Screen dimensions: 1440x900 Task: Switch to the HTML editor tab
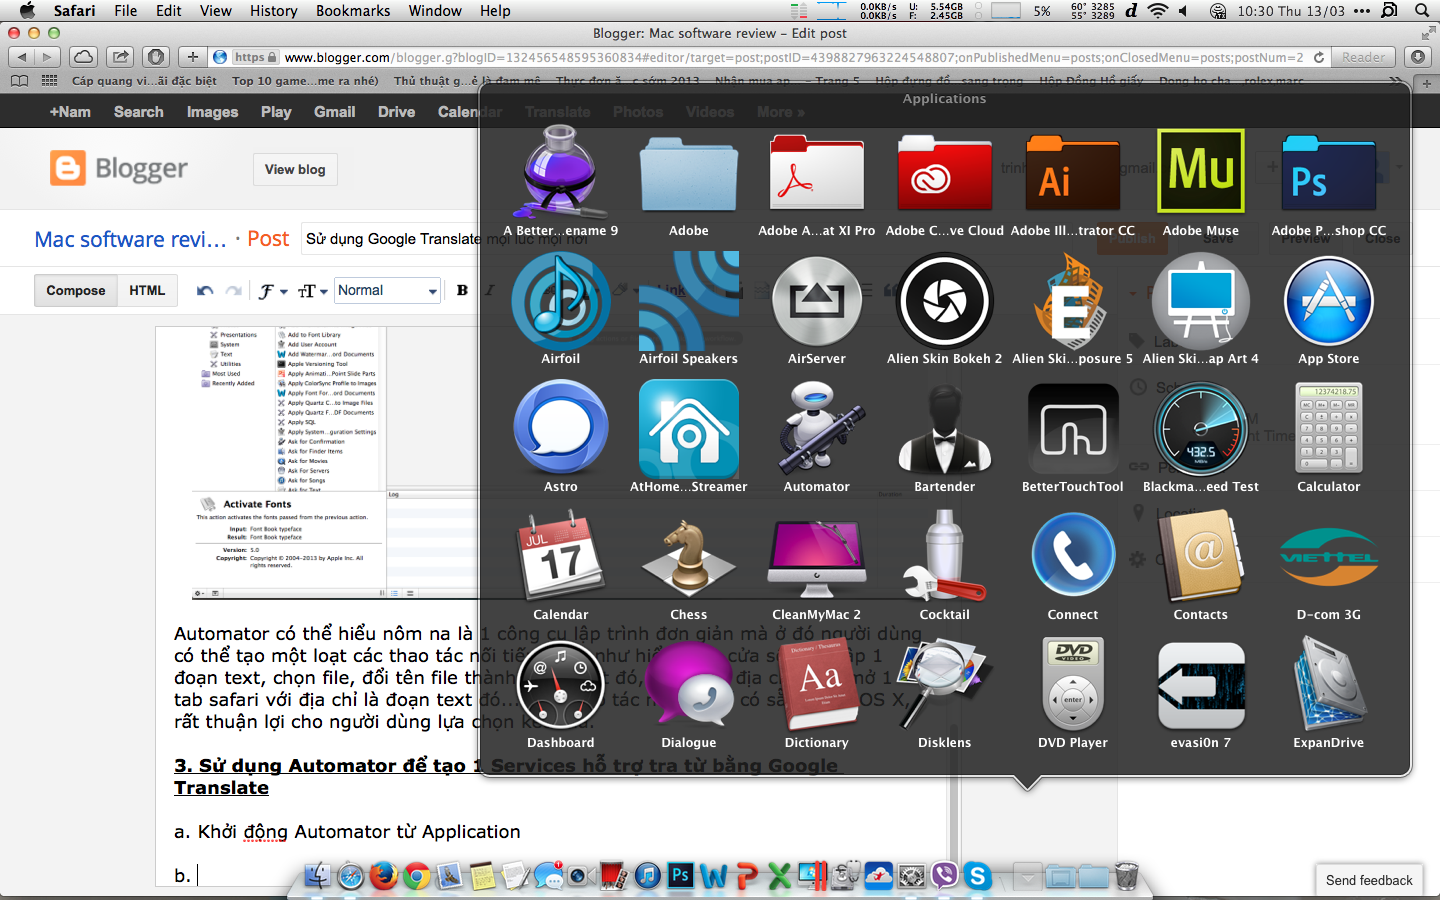[147, 290]
